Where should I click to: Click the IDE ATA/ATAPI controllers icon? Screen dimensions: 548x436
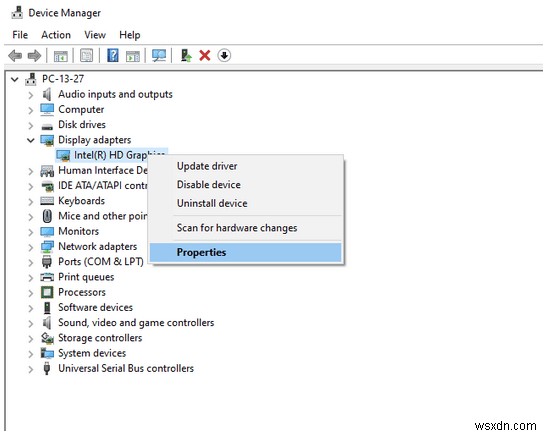(x=47, y=186)
